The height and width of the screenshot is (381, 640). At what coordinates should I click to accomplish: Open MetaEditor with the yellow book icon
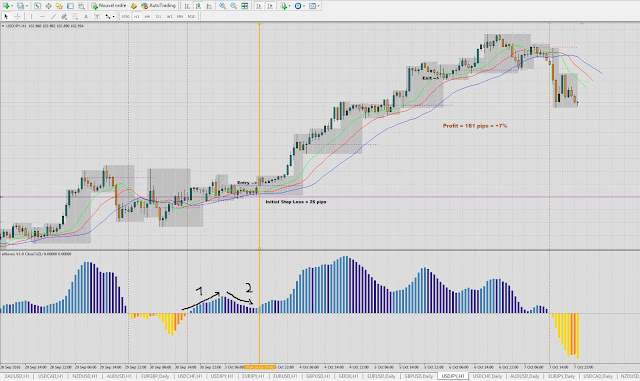(133, 6)
